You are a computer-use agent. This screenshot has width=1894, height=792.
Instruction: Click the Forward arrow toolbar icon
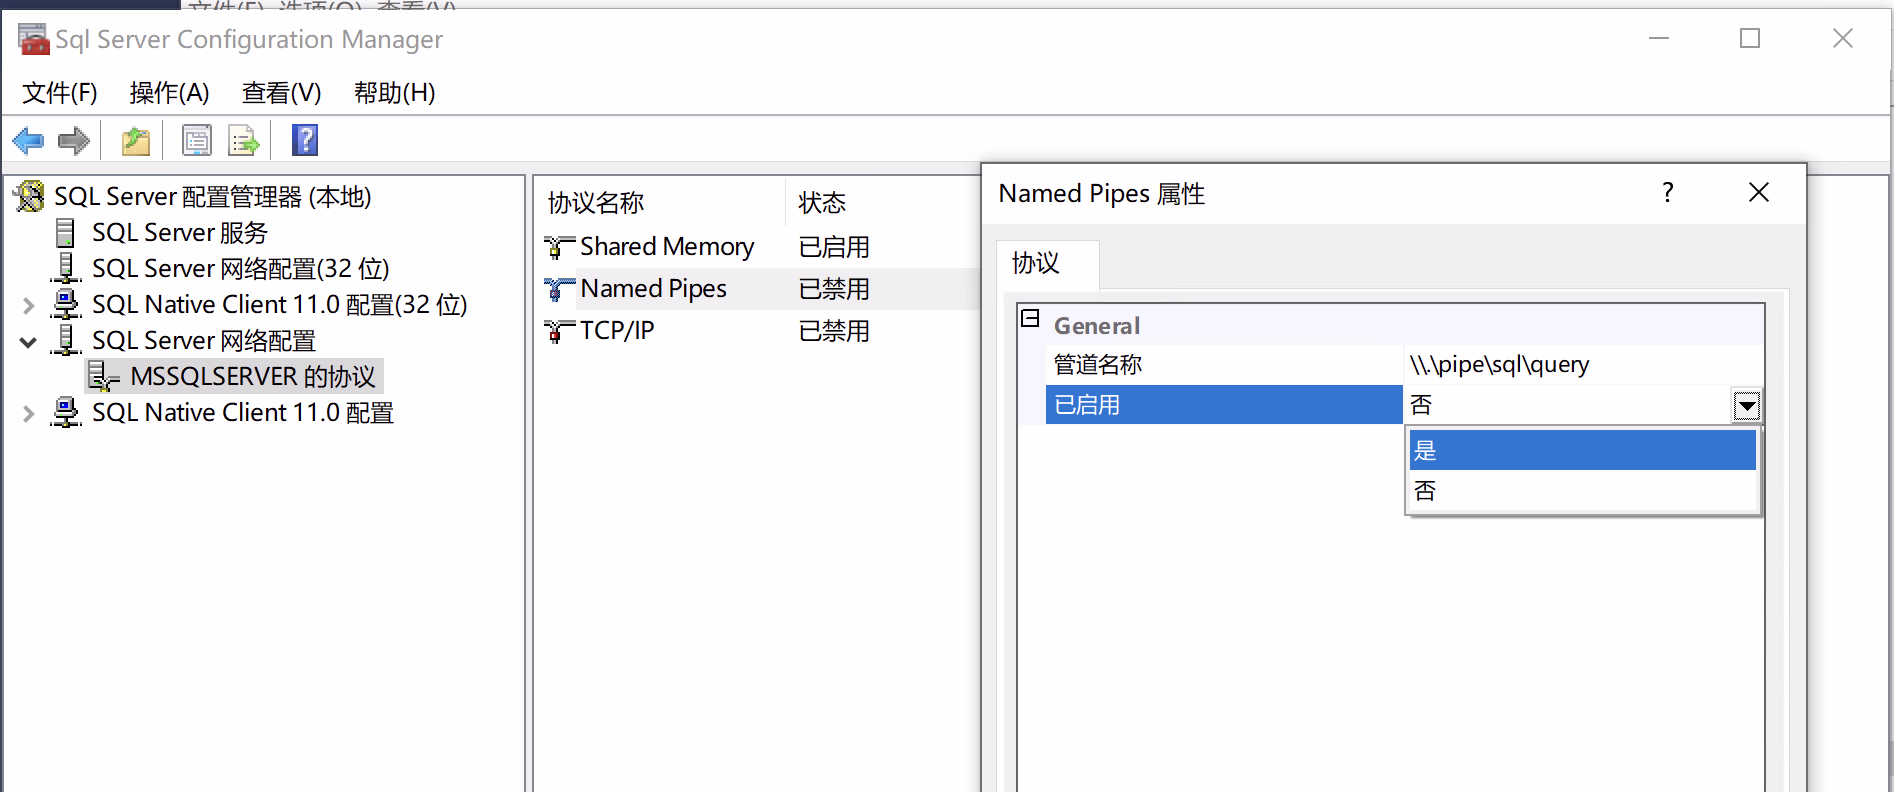coord(73,141)
